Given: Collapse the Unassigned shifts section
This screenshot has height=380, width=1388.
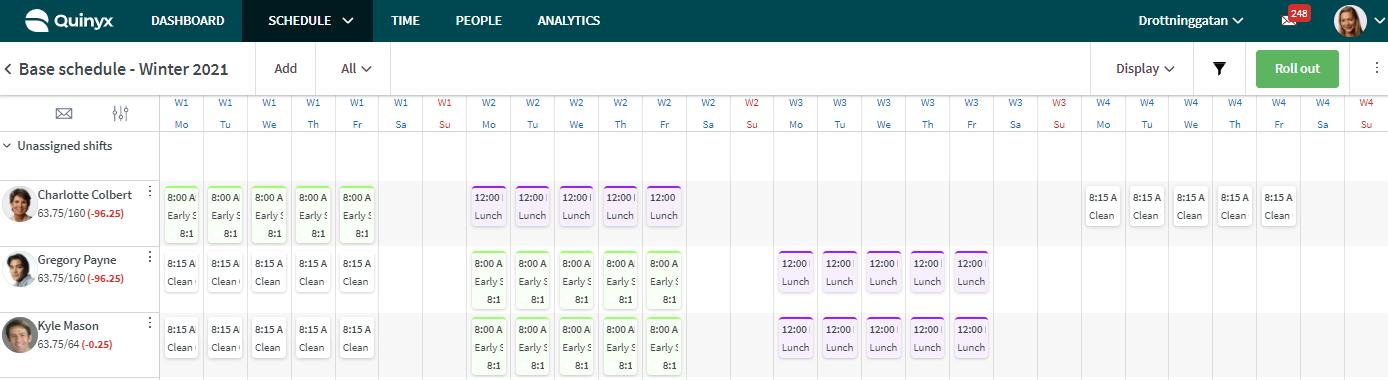Looking at the screenshot, I should point(8,146).
